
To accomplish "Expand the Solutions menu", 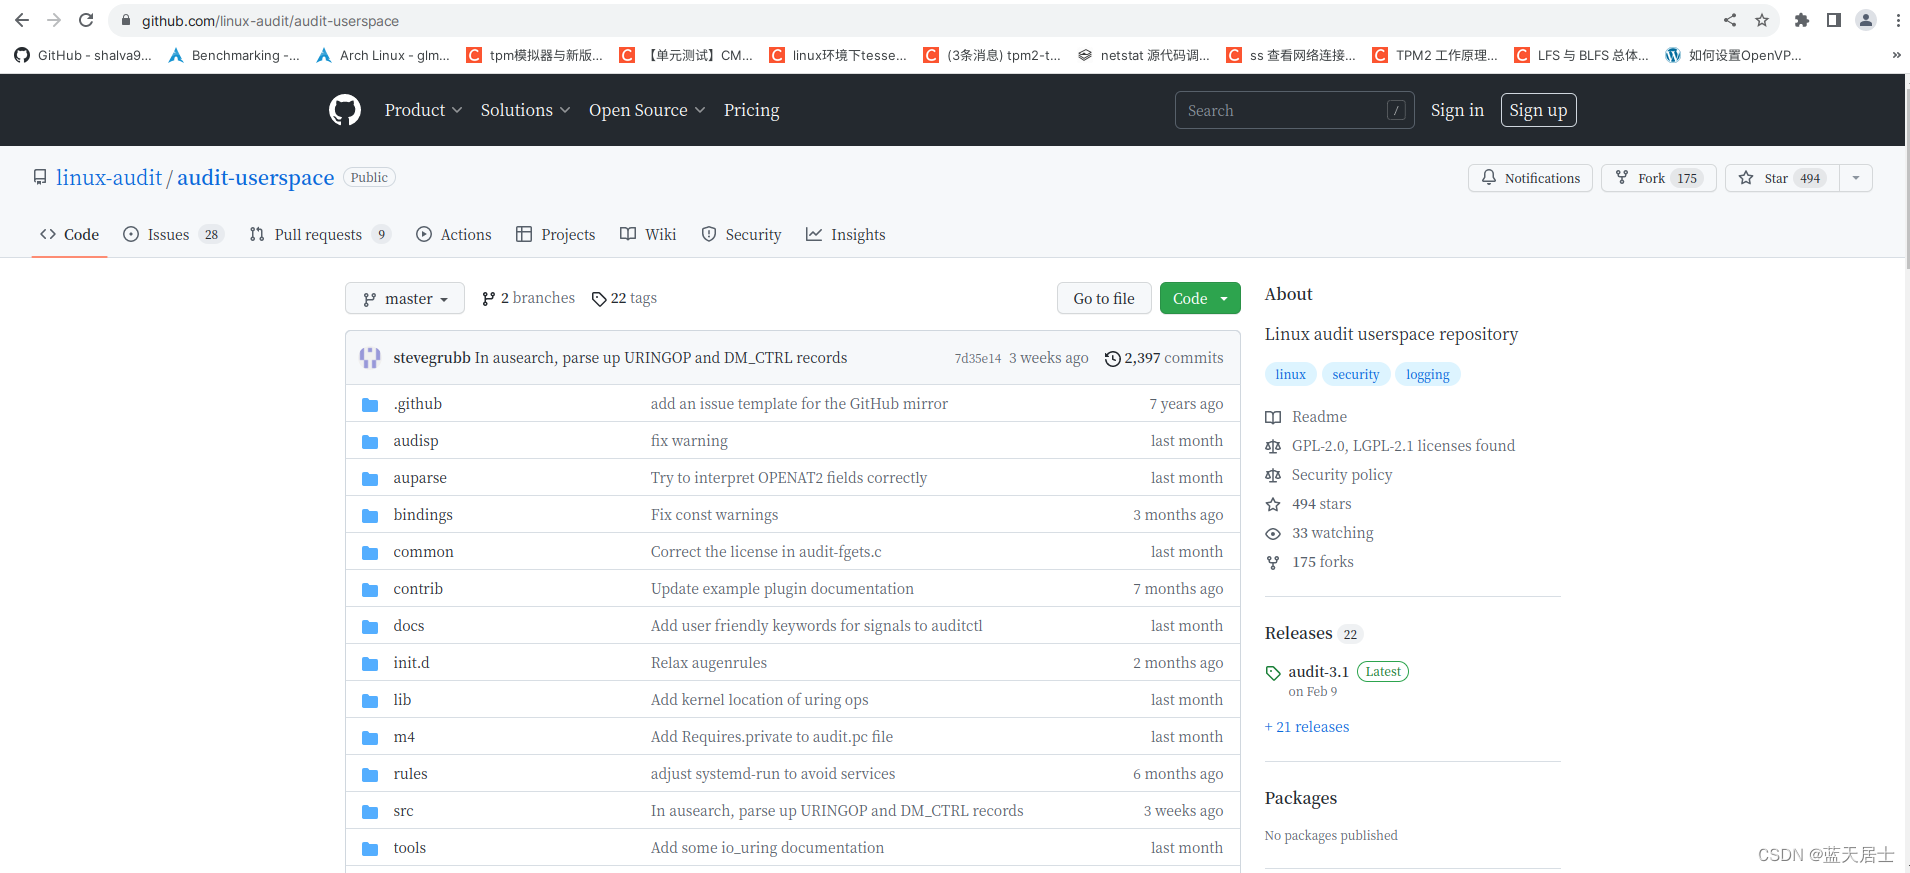I will (525, 110).
